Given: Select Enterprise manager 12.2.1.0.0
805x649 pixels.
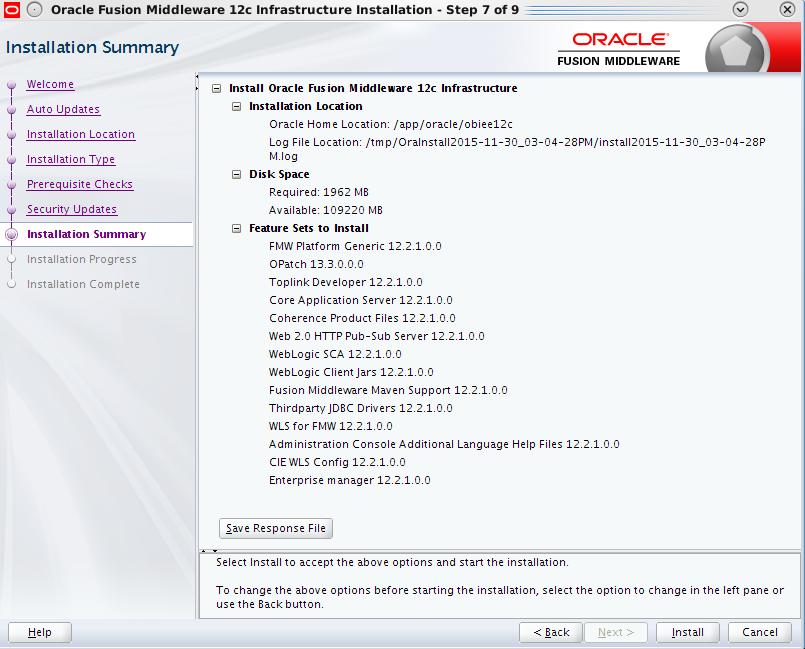Looking at the screenshot, I should click(x=350, y=481).
